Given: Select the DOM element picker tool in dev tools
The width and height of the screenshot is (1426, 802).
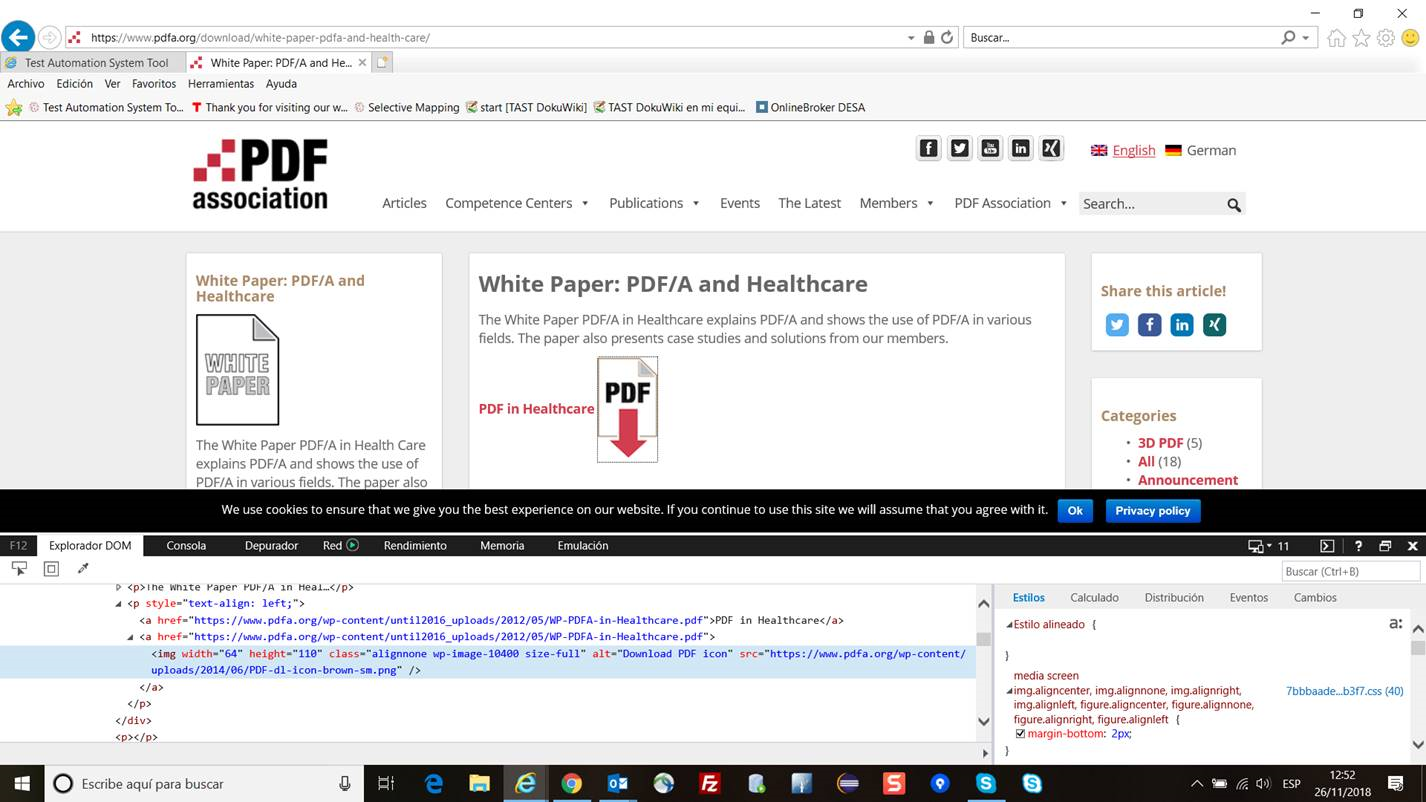Looking at the screenshot, I should 19,567.
